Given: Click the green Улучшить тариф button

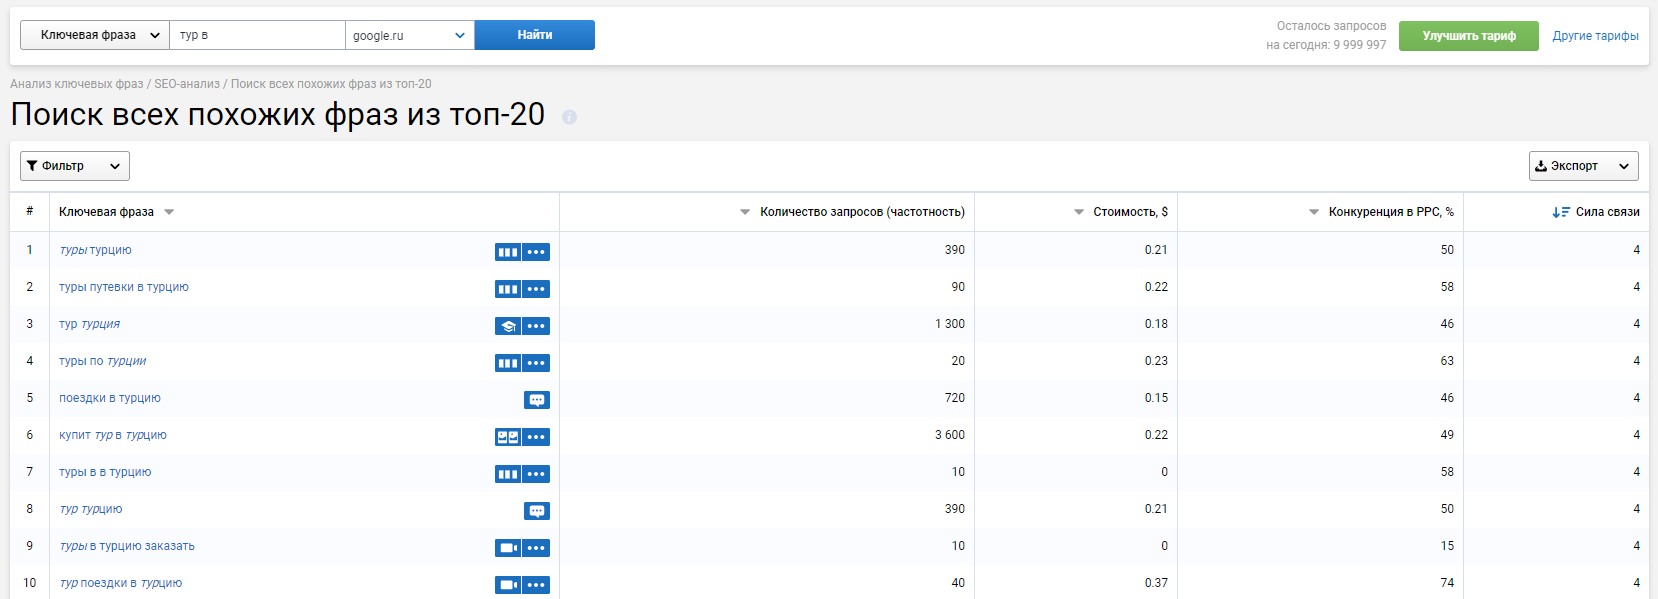Looking at the screenshot, I should 1468,36.
